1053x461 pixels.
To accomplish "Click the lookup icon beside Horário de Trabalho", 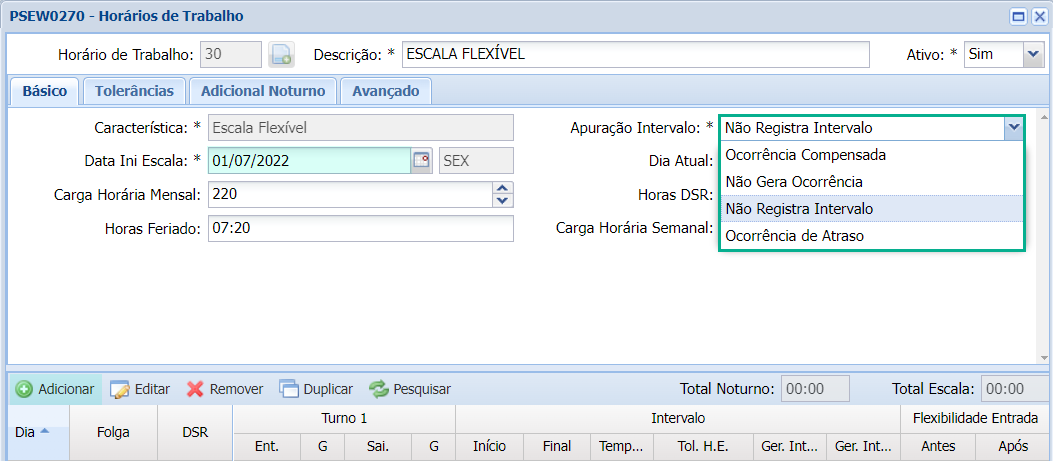I will pyautogui.click(x=281, y=55).
